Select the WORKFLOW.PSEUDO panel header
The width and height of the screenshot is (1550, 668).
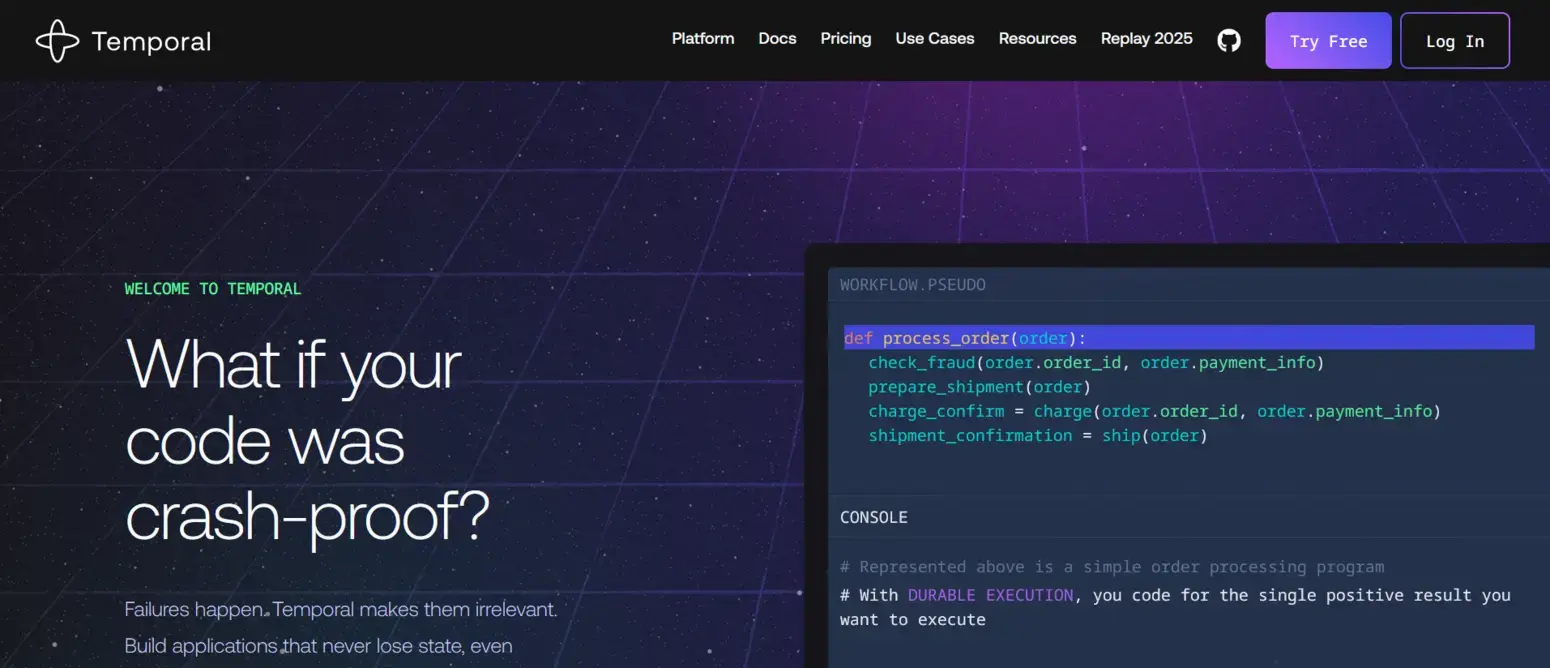coord(913,285)
